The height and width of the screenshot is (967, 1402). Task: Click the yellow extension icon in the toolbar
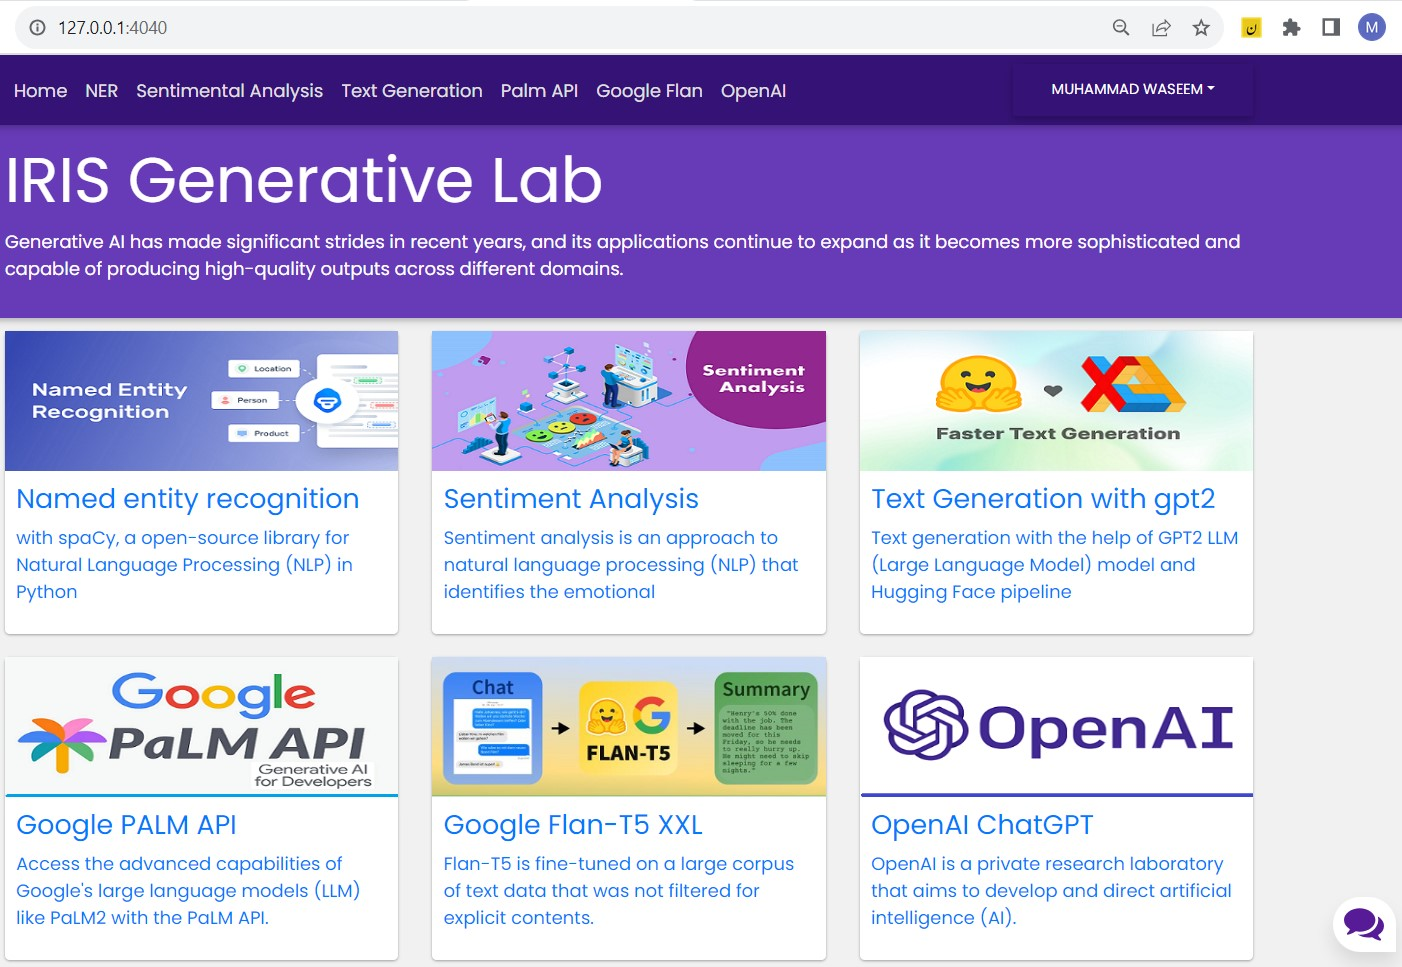(x=1251, y=28)
